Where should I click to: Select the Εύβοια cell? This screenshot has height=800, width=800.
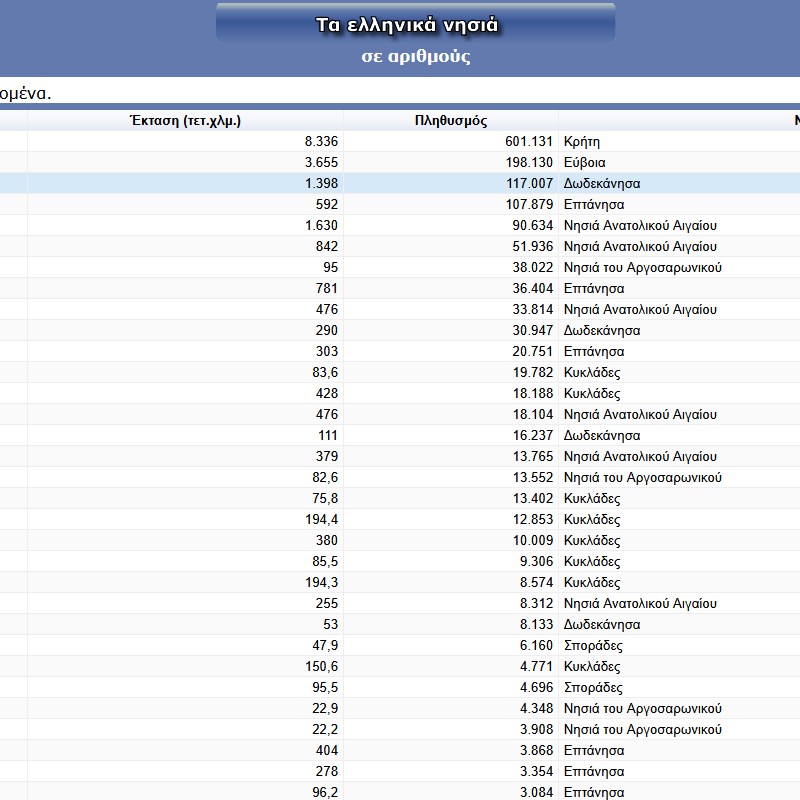pyautogui.click(x=585, y=163)
